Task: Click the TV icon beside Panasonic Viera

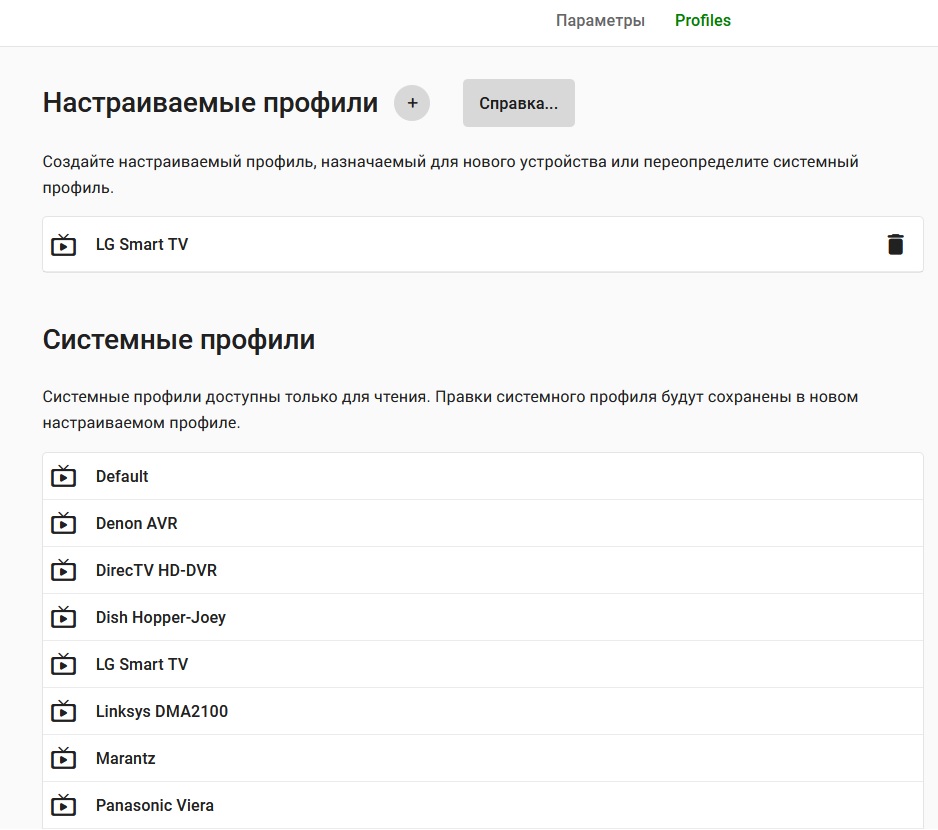Action: point(64,805)
